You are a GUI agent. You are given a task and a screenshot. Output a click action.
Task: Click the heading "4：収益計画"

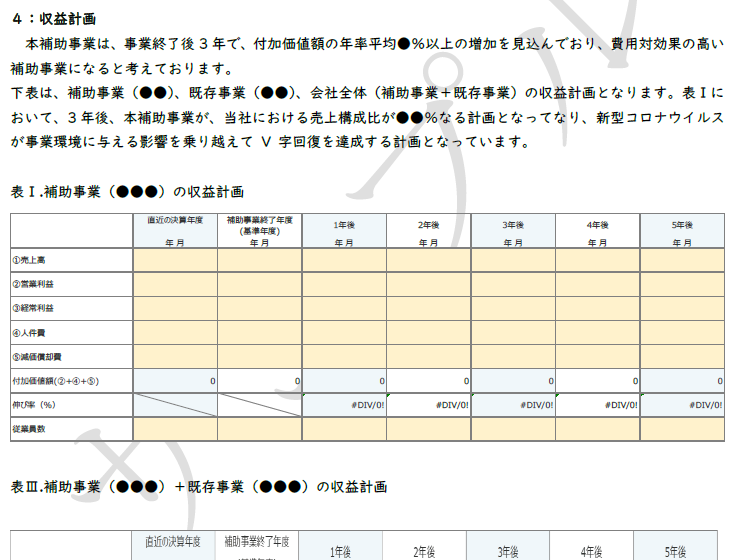[54, 19]
